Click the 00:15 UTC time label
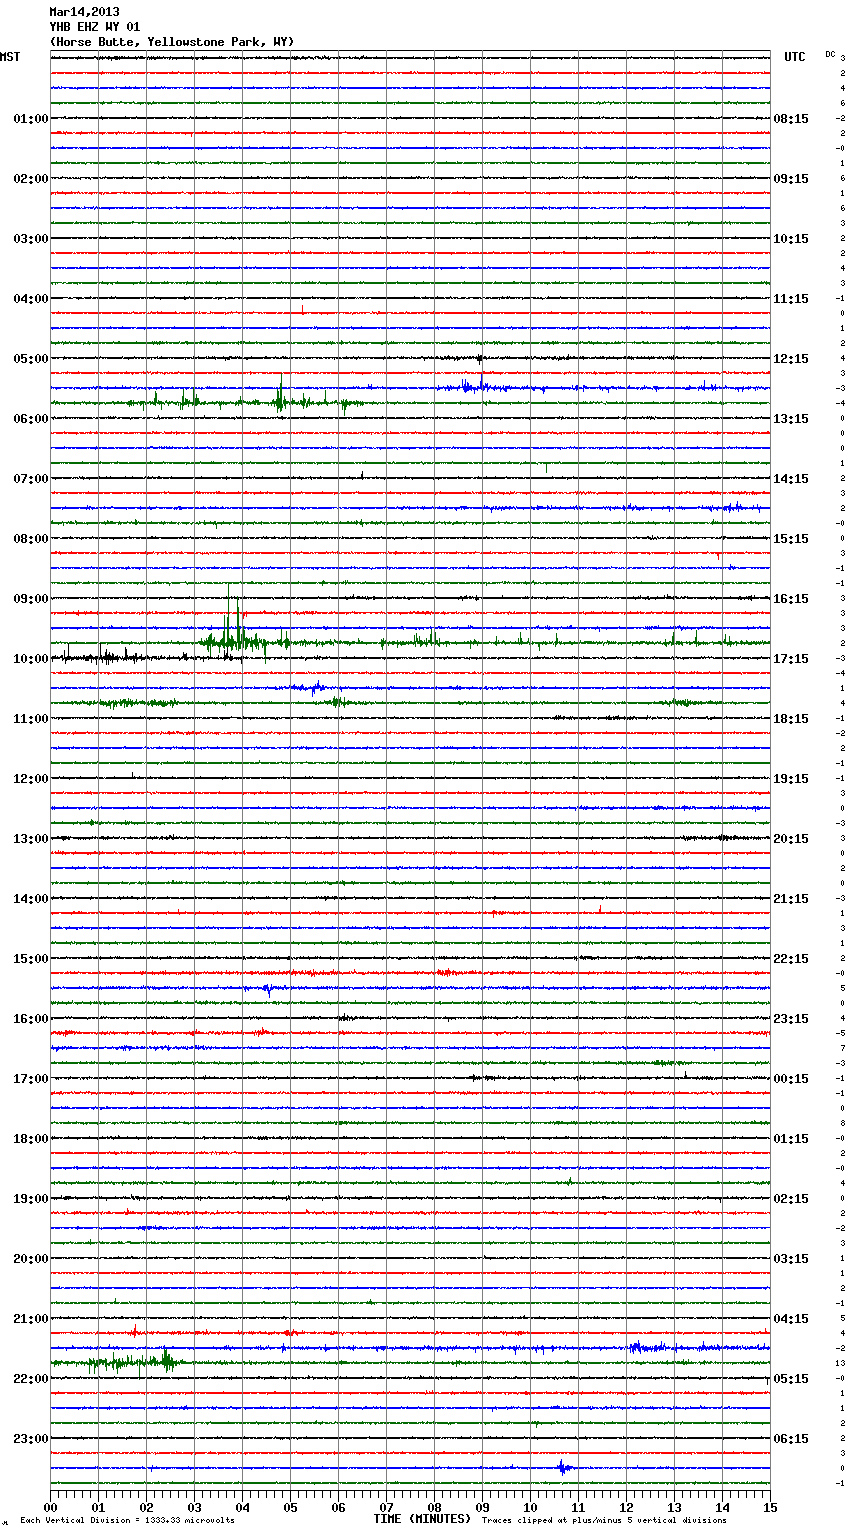The width and height of the screenshot is (850, 1534). click(x=791, y=1079)
